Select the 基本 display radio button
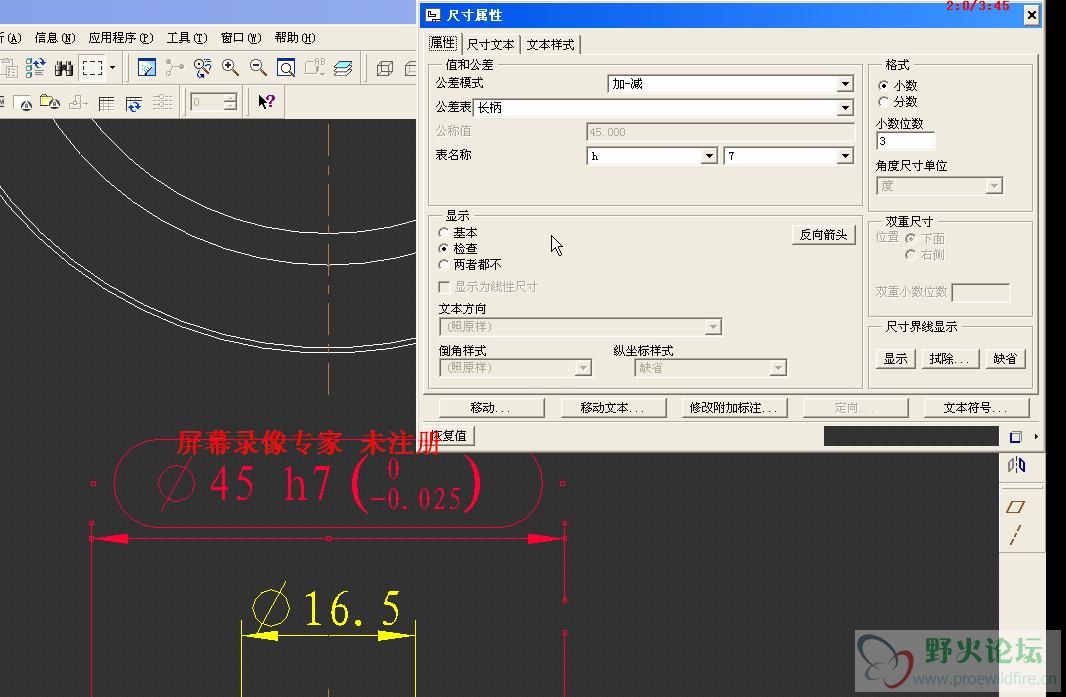The height and width of the screenshot is (697, 1066). pyautogui.click(x=443, y=233)
